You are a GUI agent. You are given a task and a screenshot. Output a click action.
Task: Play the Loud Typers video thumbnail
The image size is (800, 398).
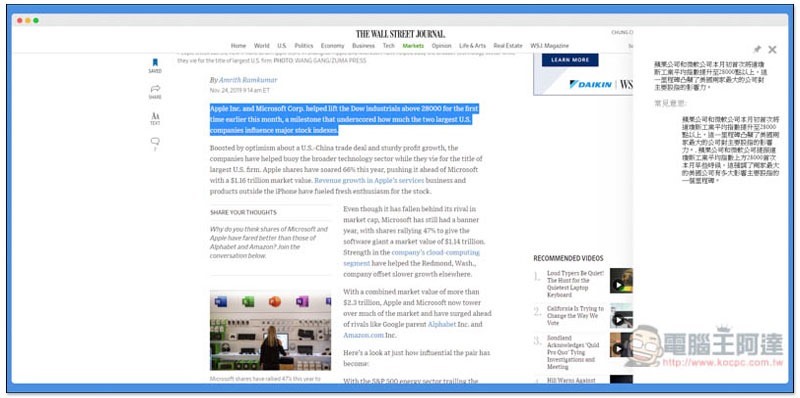(621, 281)
